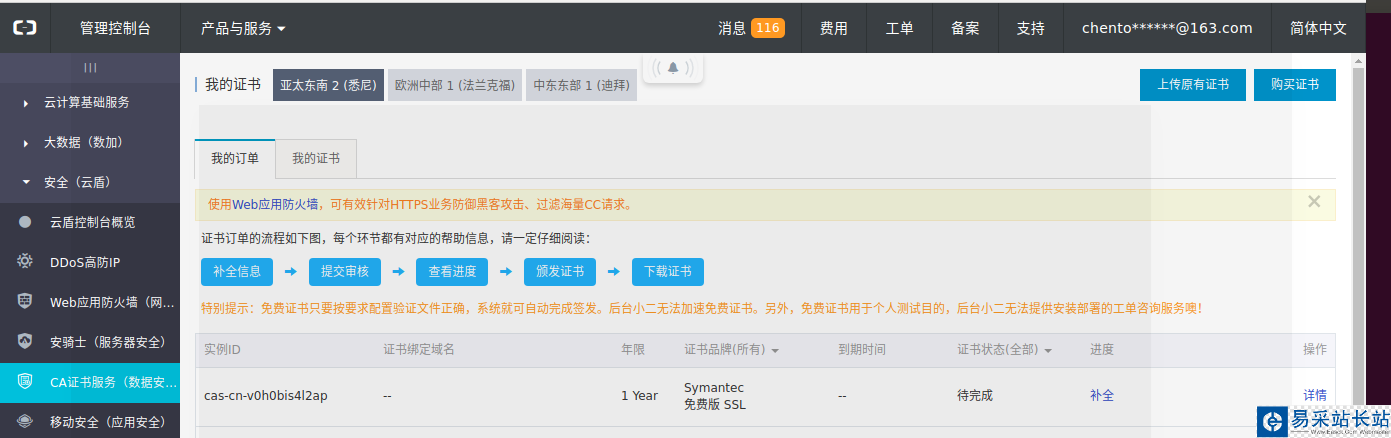Open 工单 in top navigation

tap(900, 28)
